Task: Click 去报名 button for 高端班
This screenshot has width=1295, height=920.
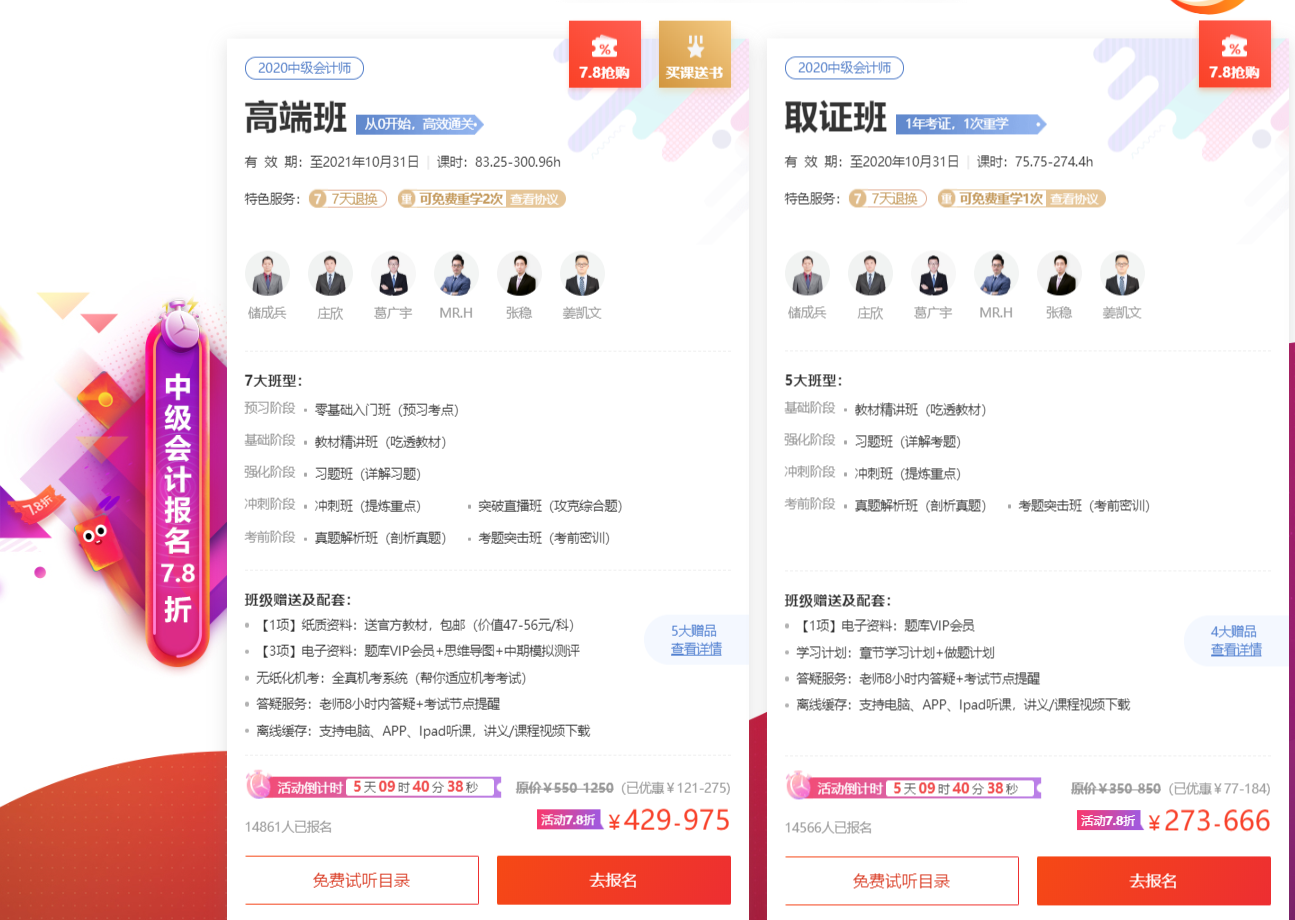Action: click(614, 880)
